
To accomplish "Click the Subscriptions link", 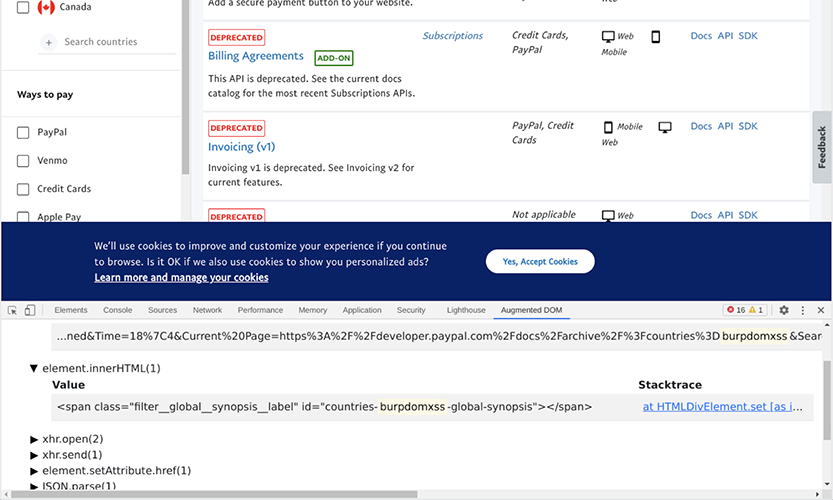I will 453,36.
